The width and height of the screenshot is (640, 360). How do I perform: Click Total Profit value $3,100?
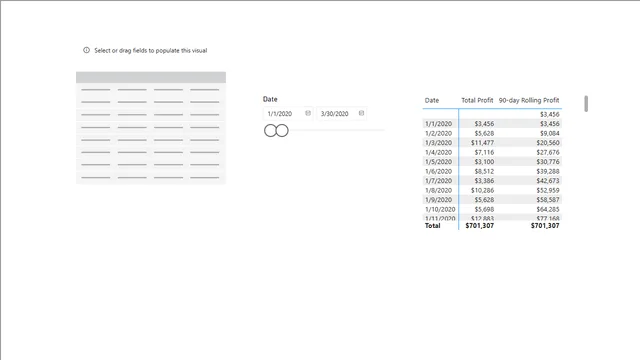pos(484,162)
